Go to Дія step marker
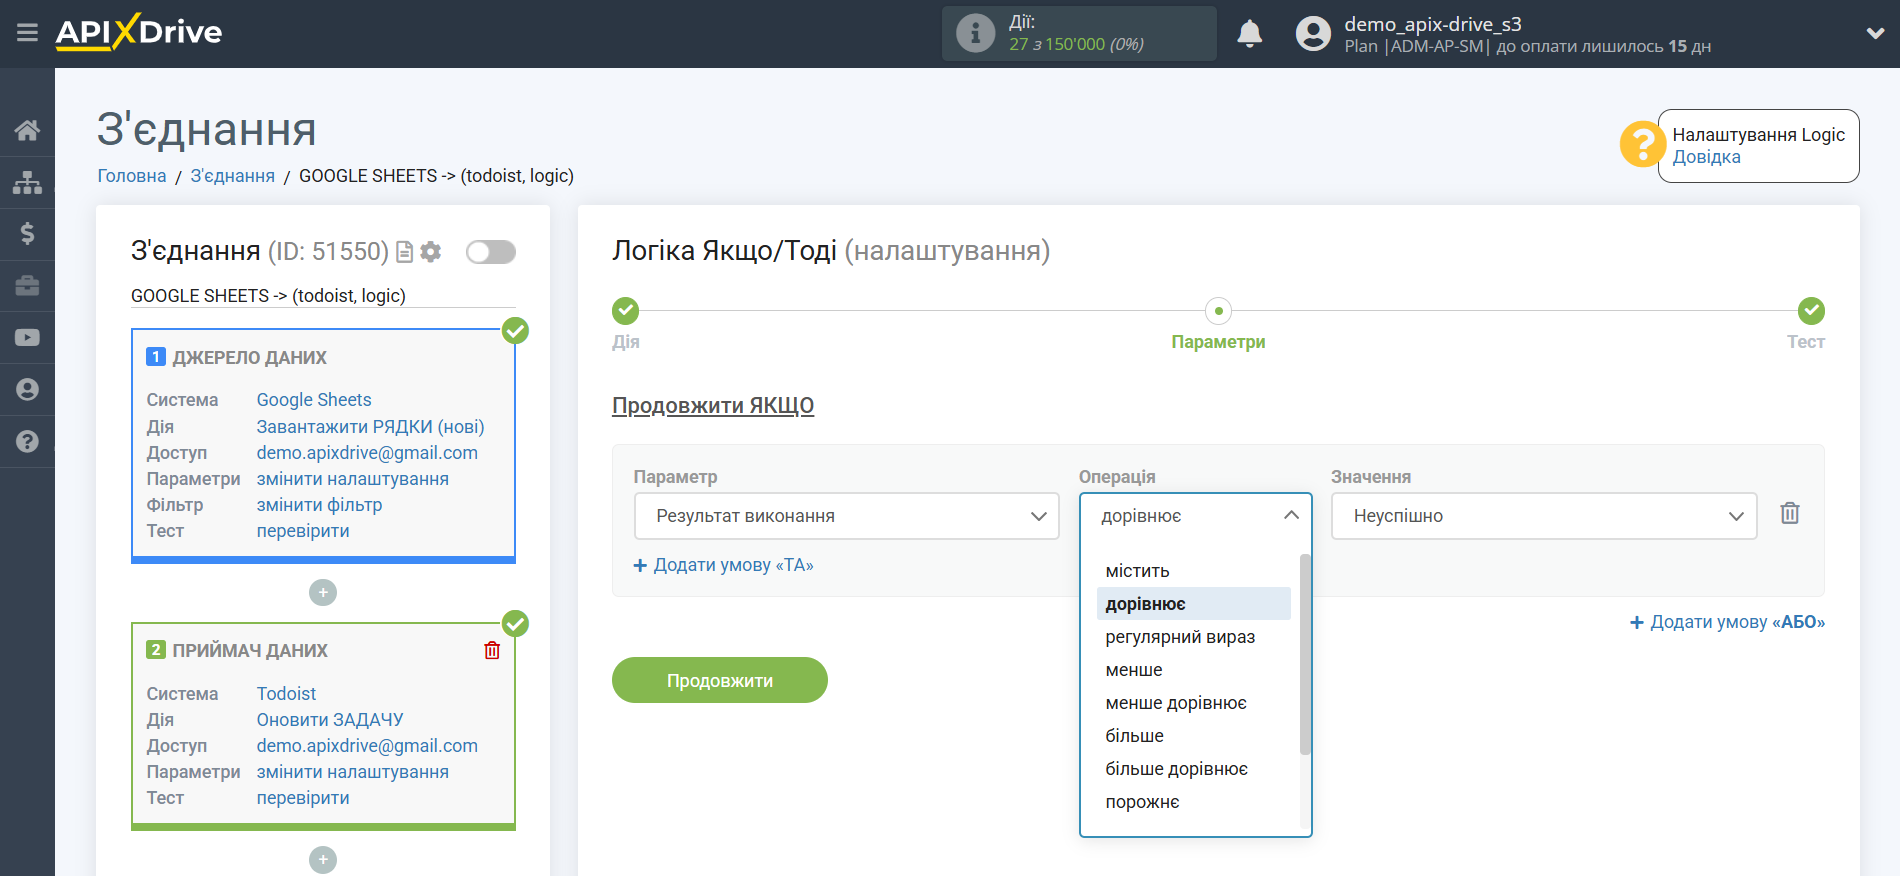Viewport: 1900px width, 876px height. 626,311
